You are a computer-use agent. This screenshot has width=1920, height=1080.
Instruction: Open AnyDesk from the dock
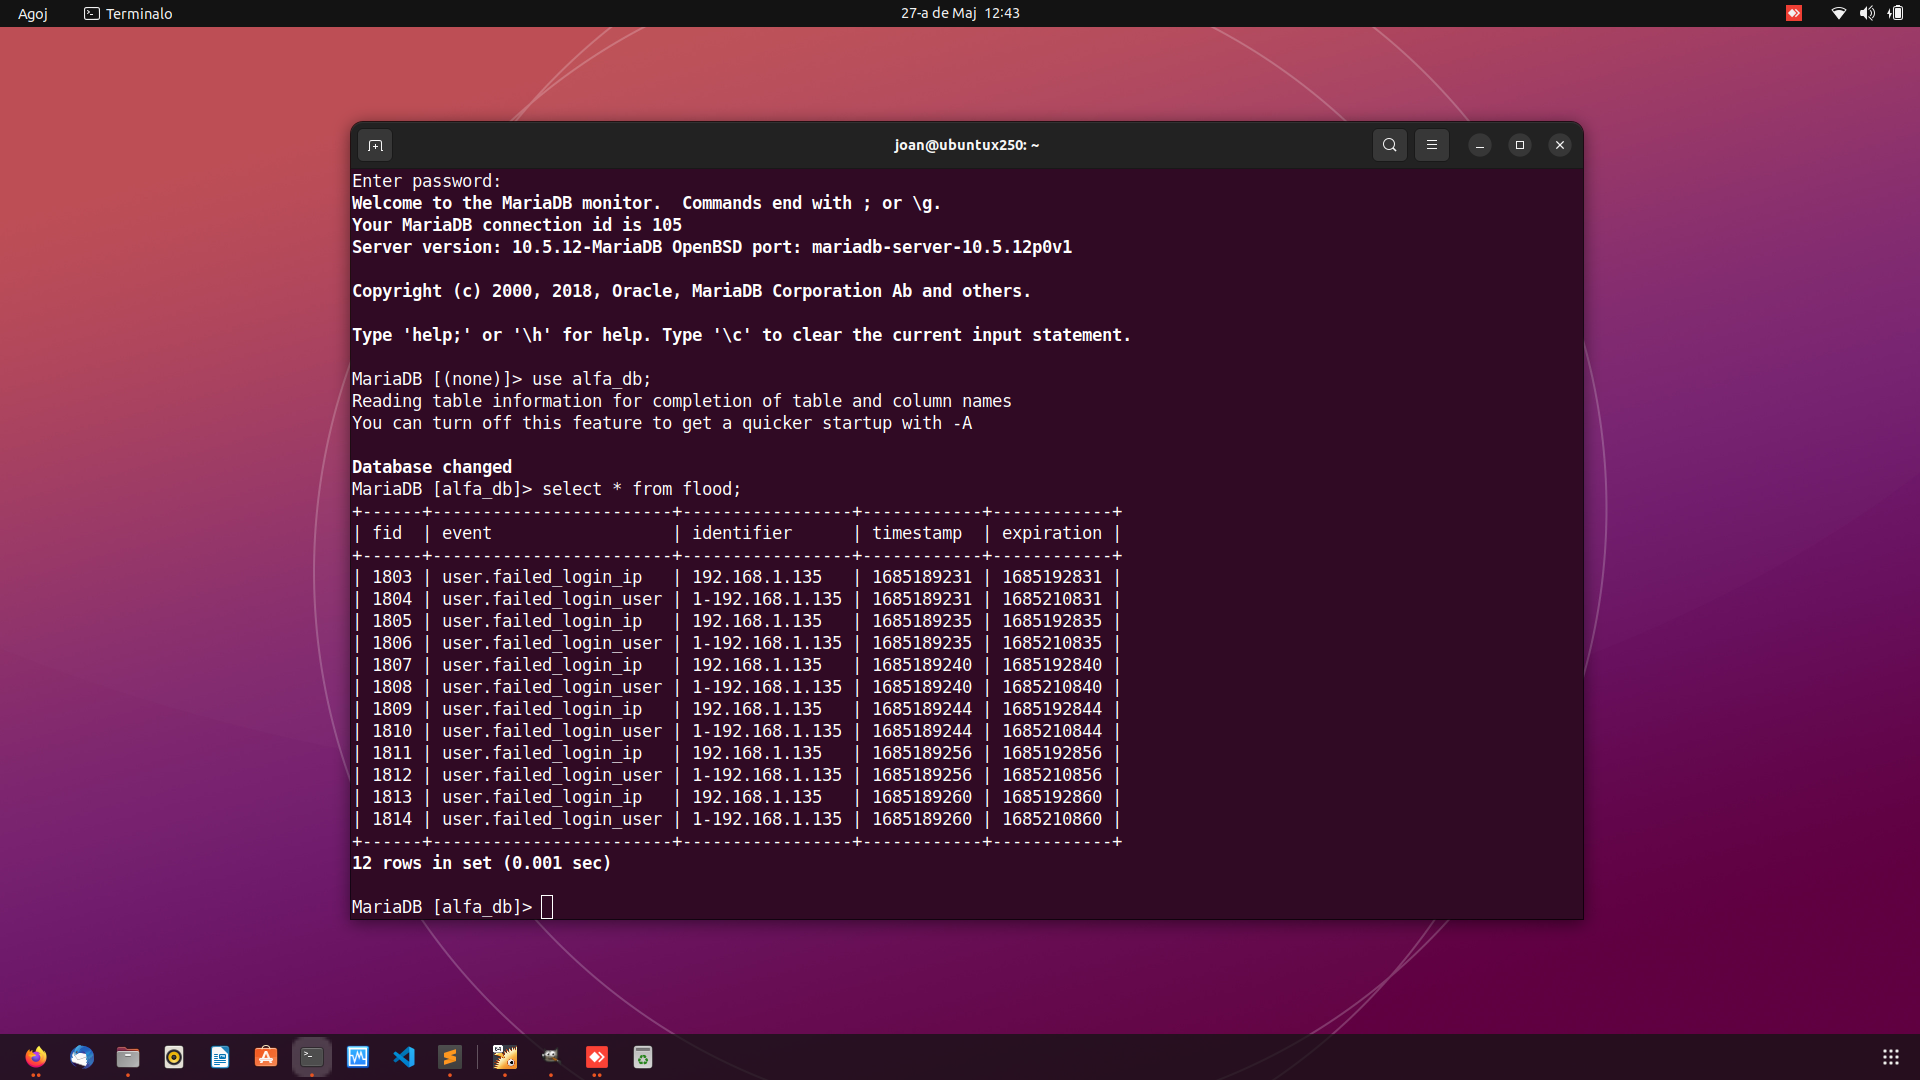597,1057
